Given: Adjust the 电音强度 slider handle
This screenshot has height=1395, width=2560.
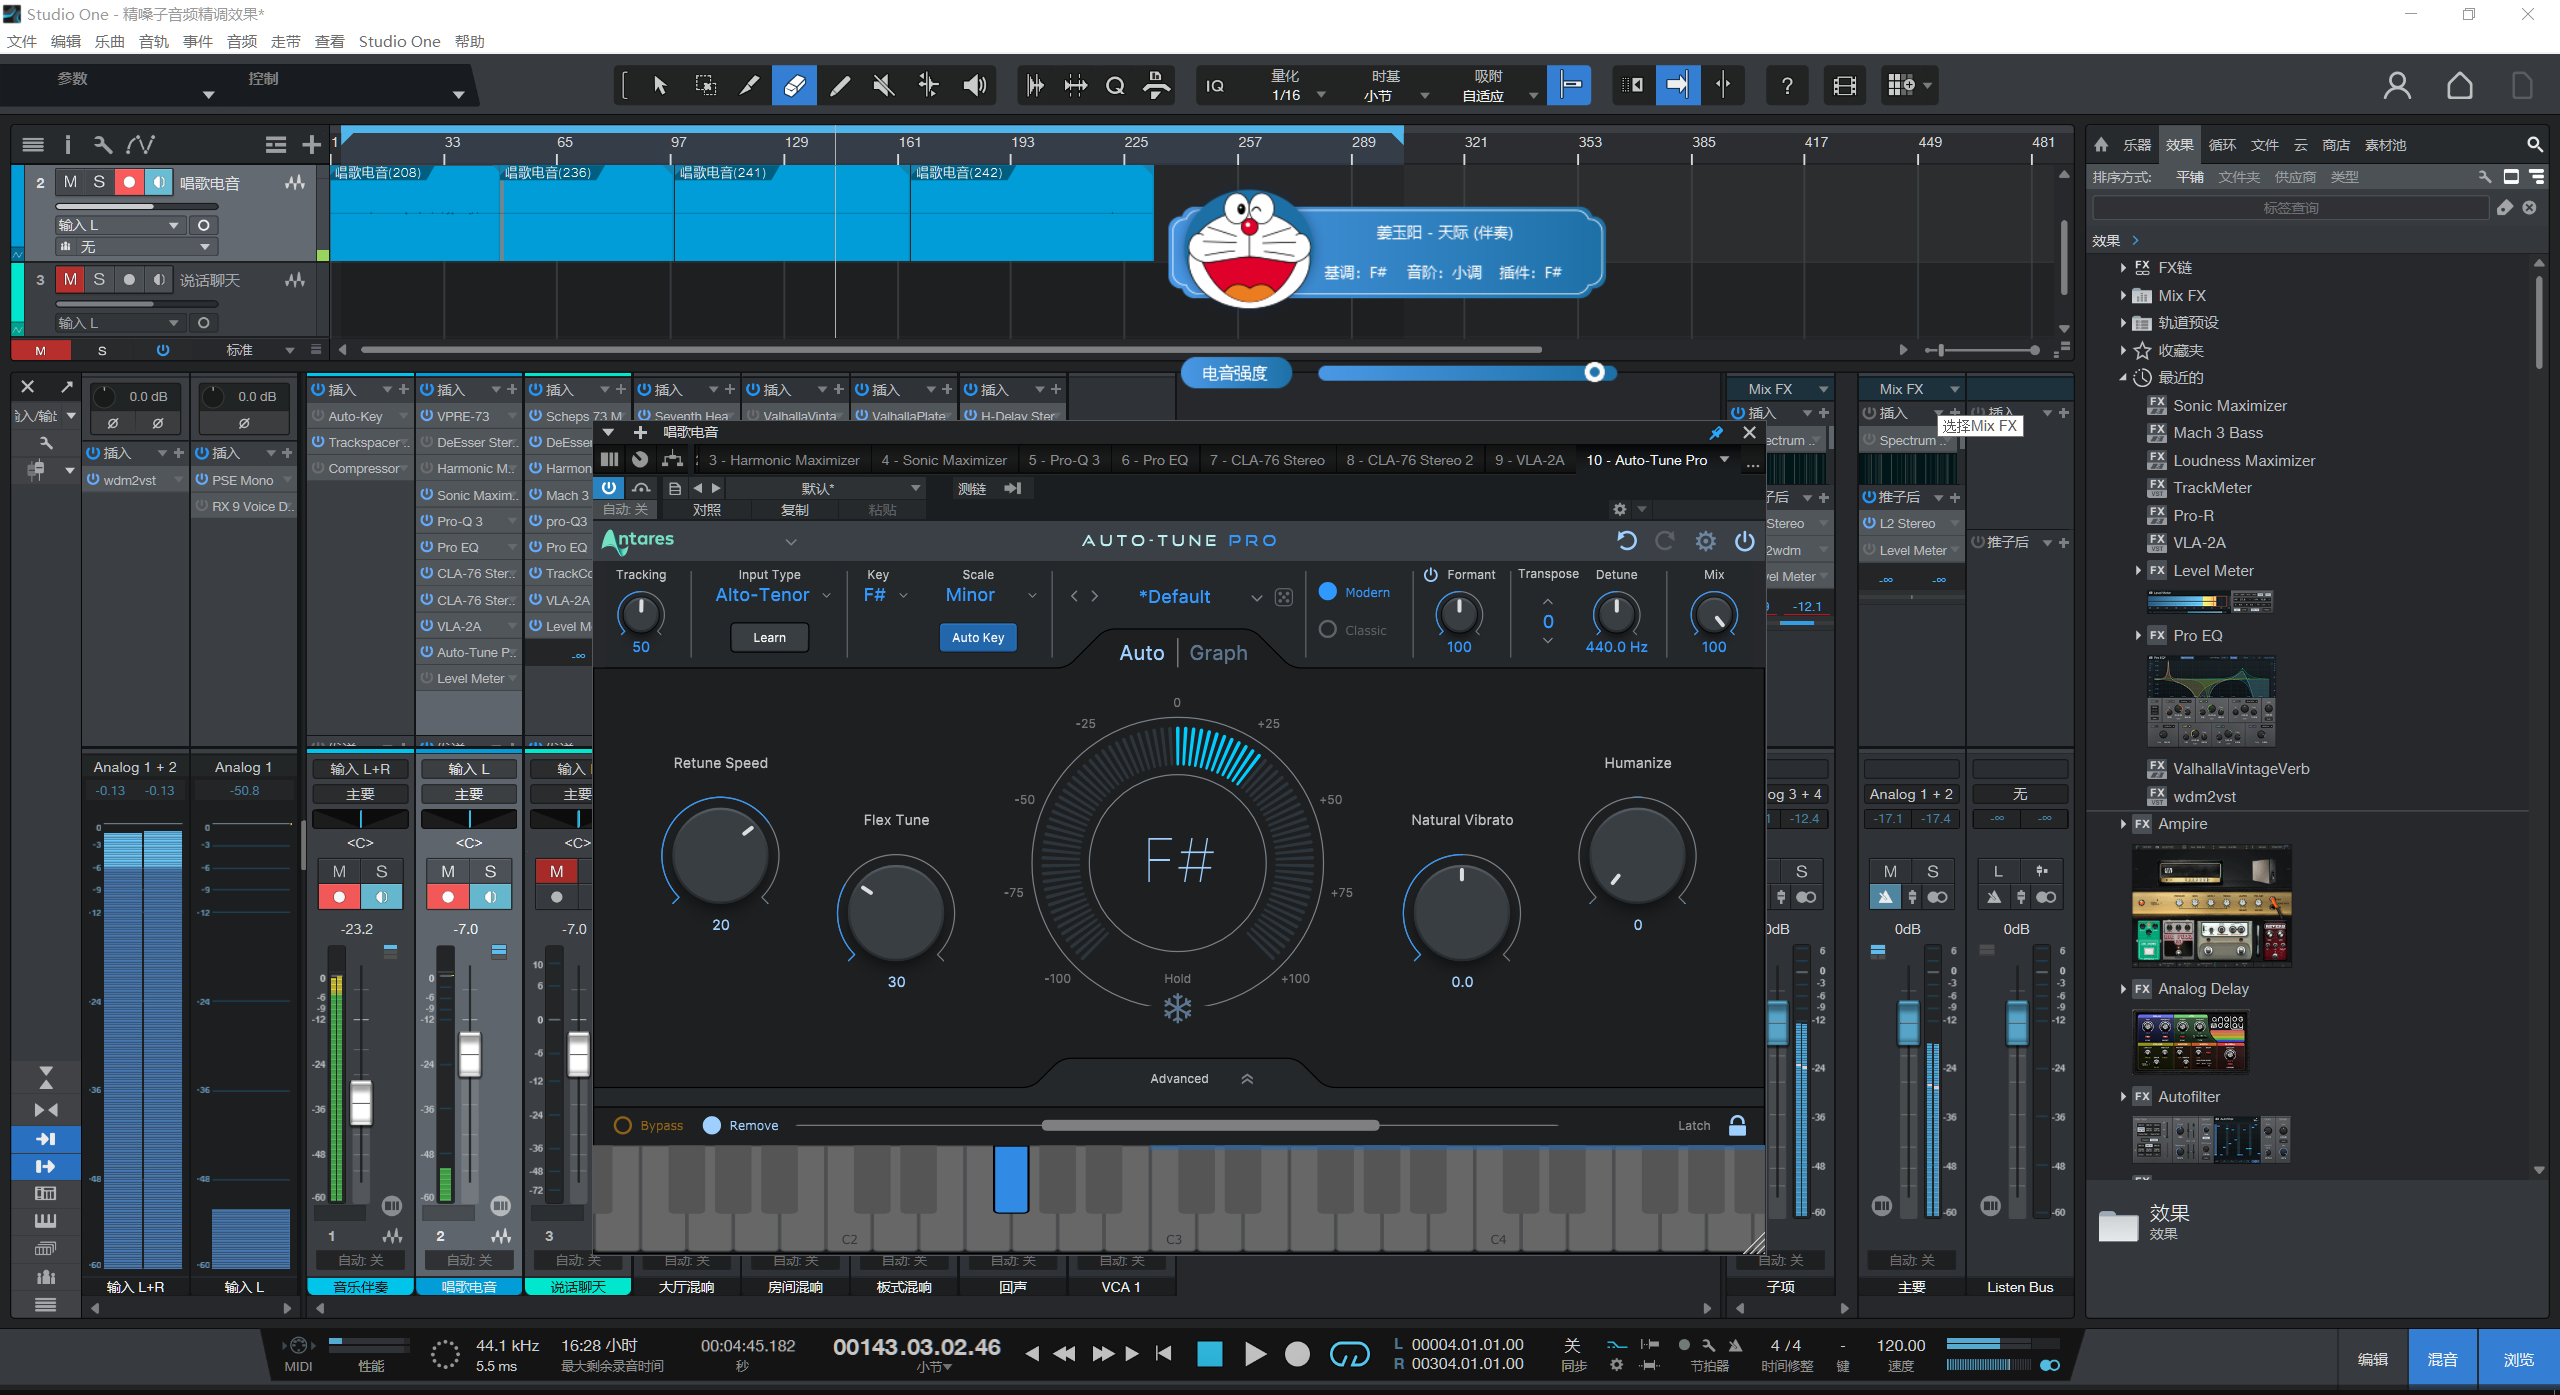Looking at the screenshot, I should [1594, 373].
